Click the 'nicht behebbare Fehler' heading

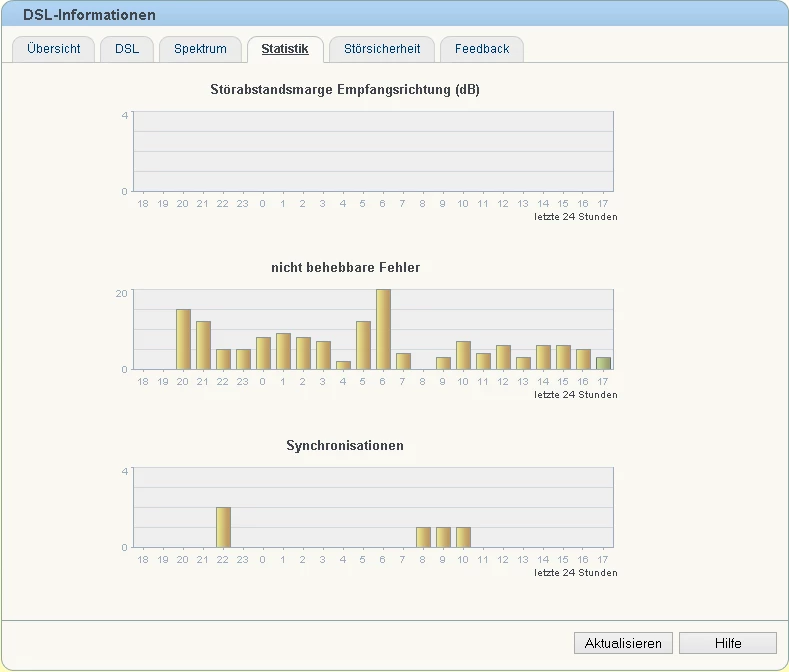pos(345,267)
